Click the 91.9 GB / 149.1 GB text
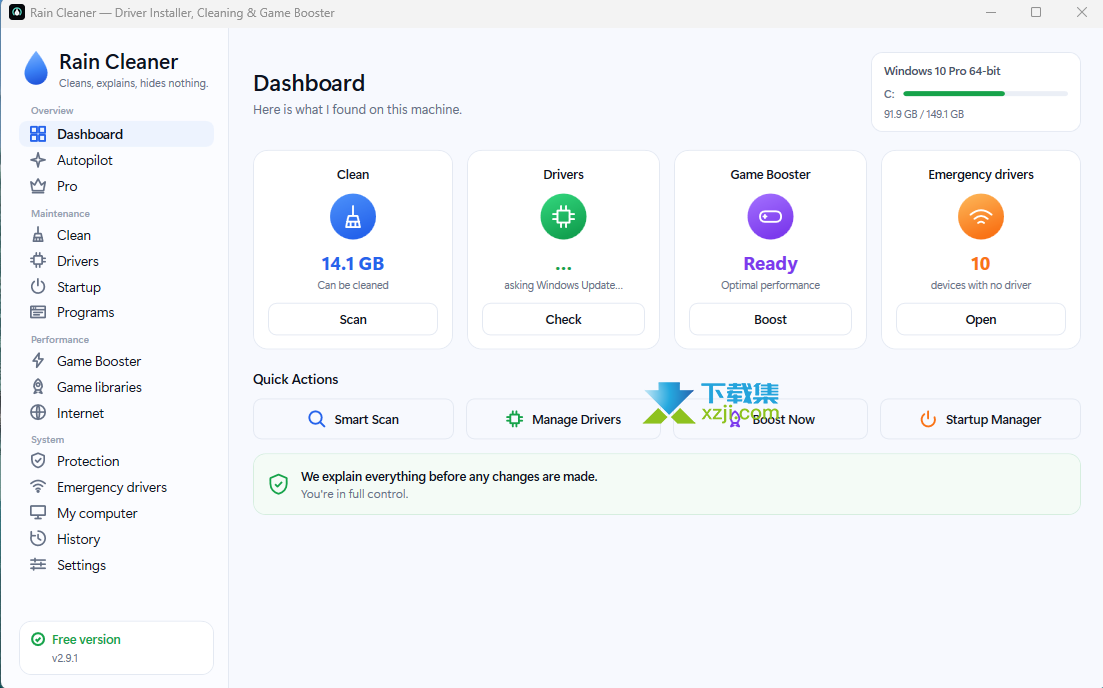Screen dimensions: 1103x688 pyautogui.click(x=924, y=114)
